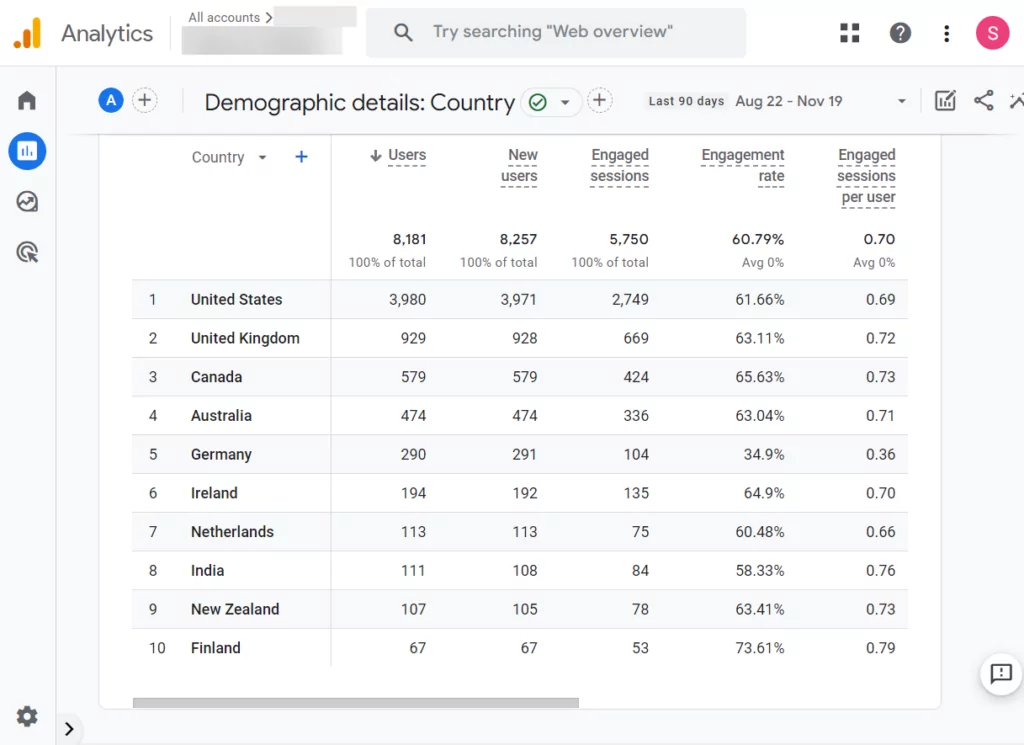Sort by the Engaged sessions column header

tap(619, 165)
